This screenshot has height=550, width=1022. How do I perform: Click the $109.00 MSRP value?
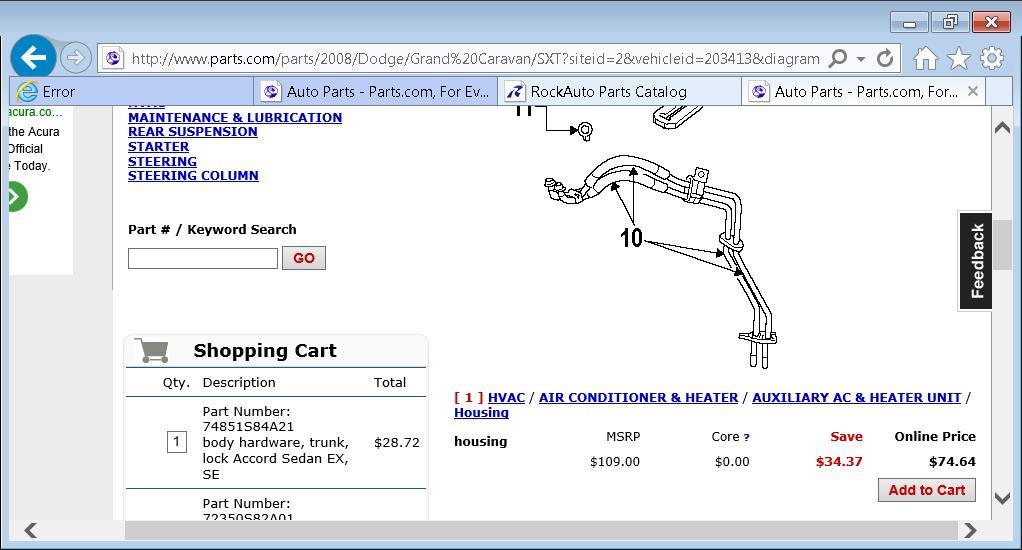pos(615,462)
